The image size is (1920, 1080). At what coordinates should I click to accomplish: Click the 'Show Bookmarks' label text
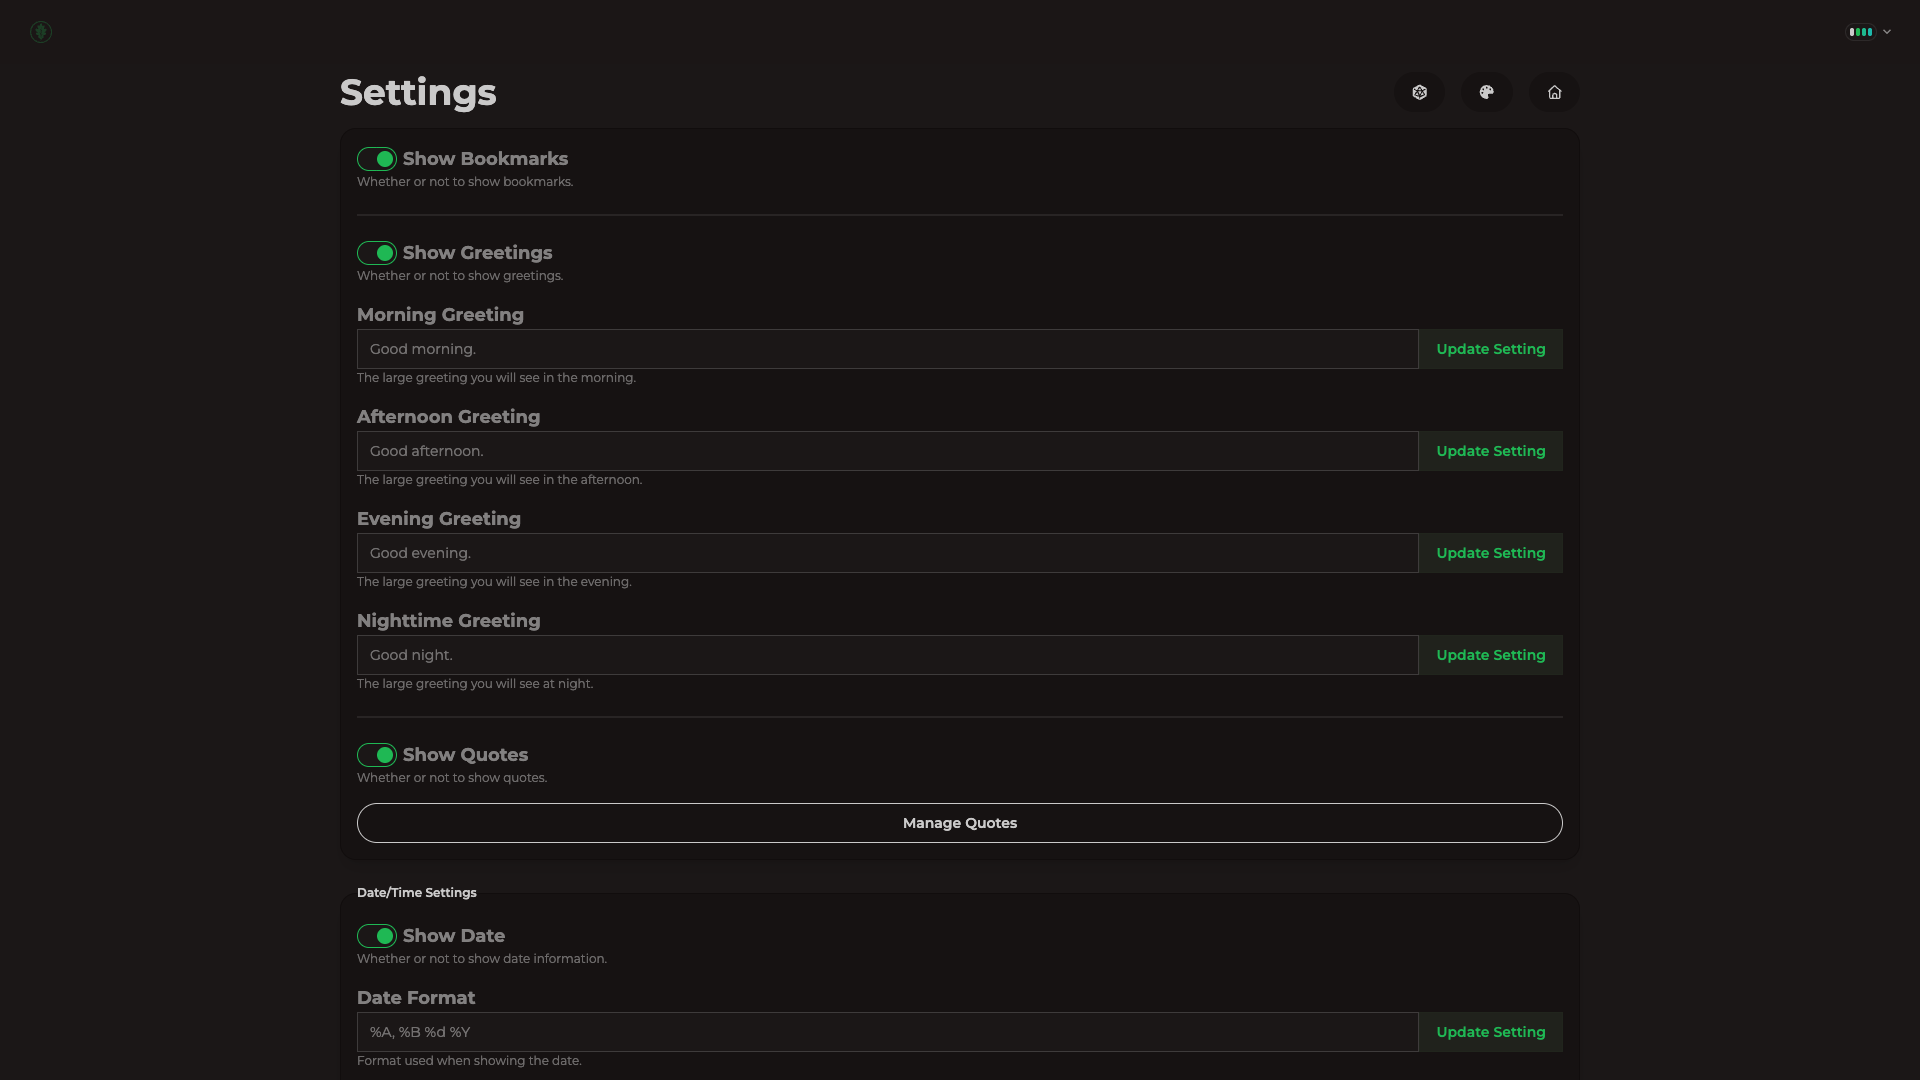click(x=485, y=159)
